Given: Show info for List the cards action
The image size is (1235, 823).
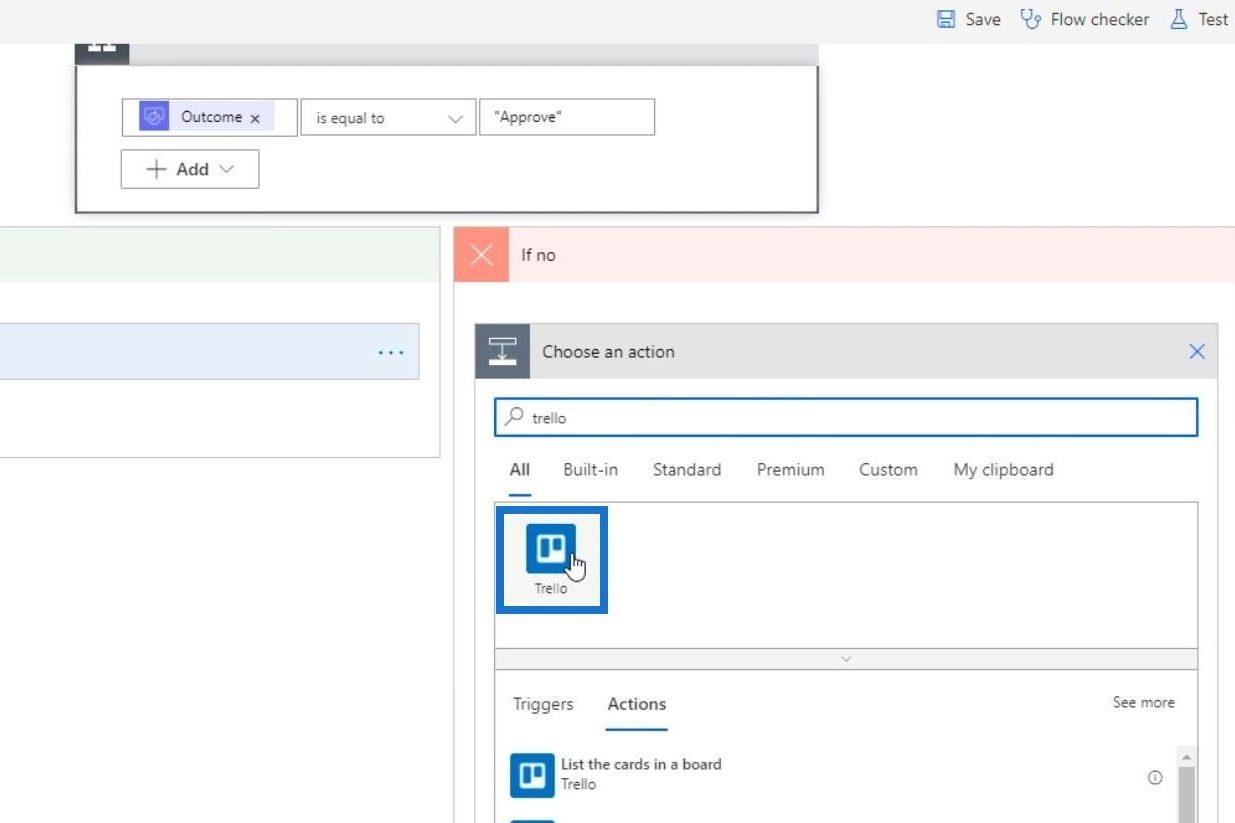Looking at the screenshot, I should click(x=1155, y=777).
